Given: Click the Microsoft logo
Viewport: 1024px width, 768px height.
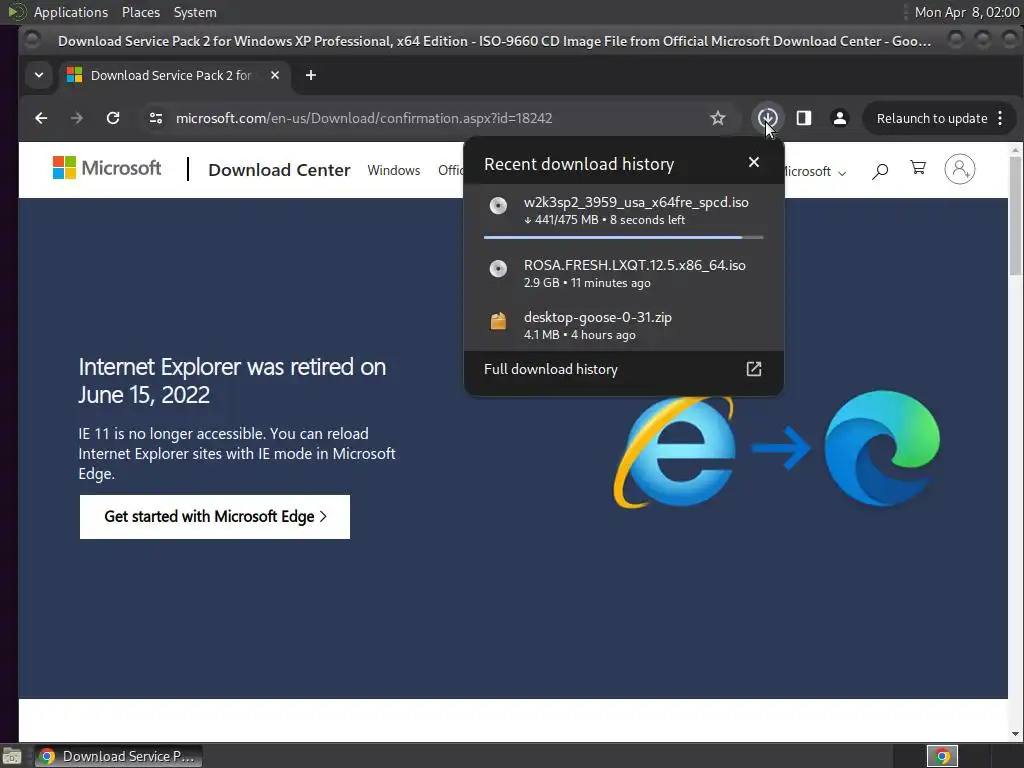Looking at the screenshot, I should tap(106, 168).
